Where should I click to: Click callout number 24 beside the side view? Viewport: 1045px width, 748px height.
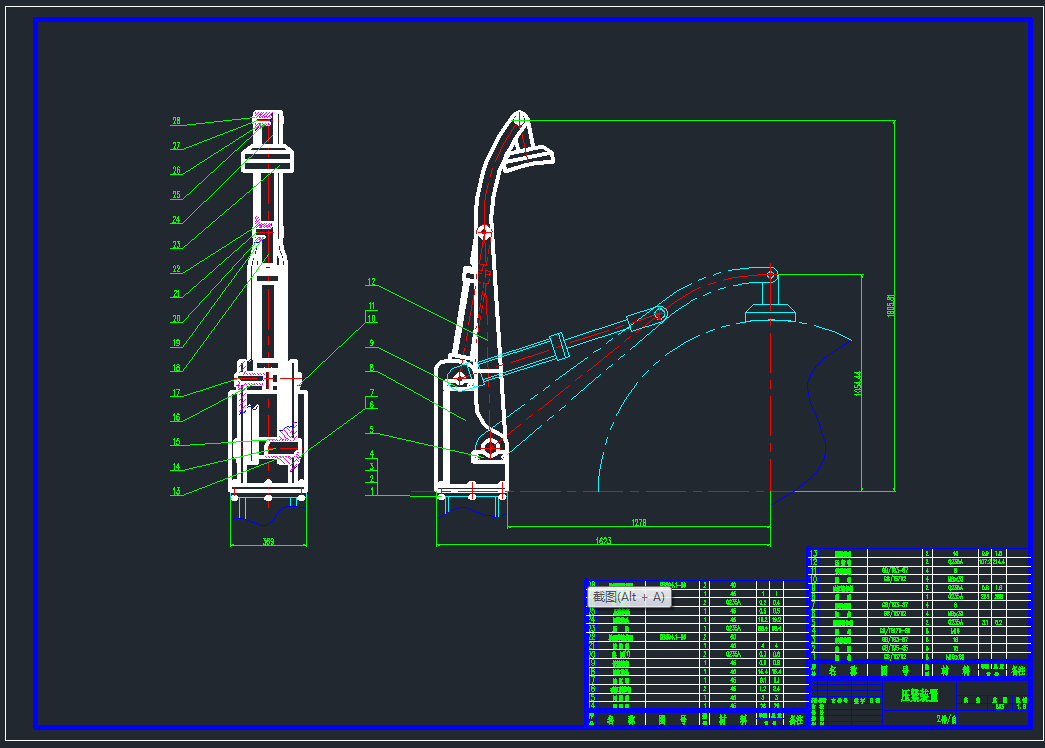pyautogui.click(x=176, y=219)
